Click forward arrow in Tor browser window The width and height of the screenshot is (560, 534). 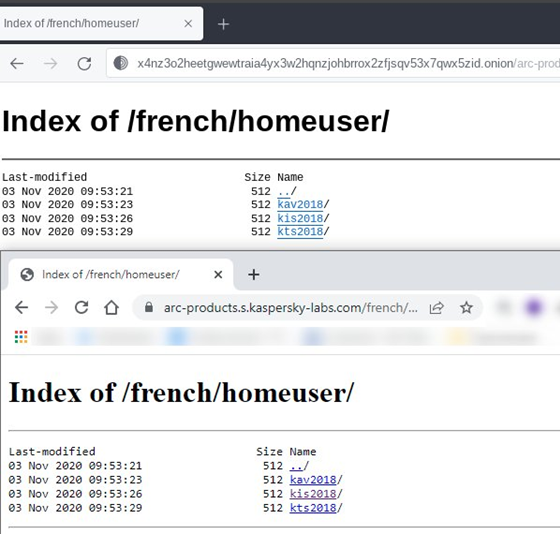50,64
